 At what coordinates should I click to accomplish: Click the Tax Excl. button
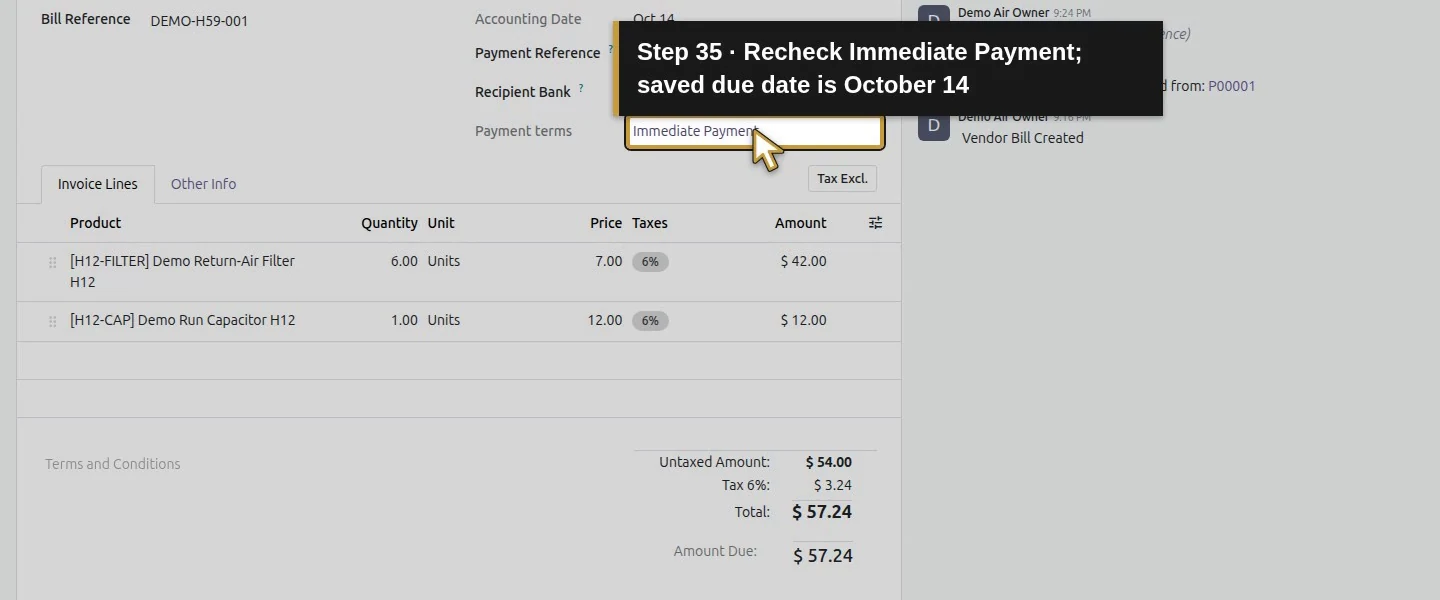point(842,179)
